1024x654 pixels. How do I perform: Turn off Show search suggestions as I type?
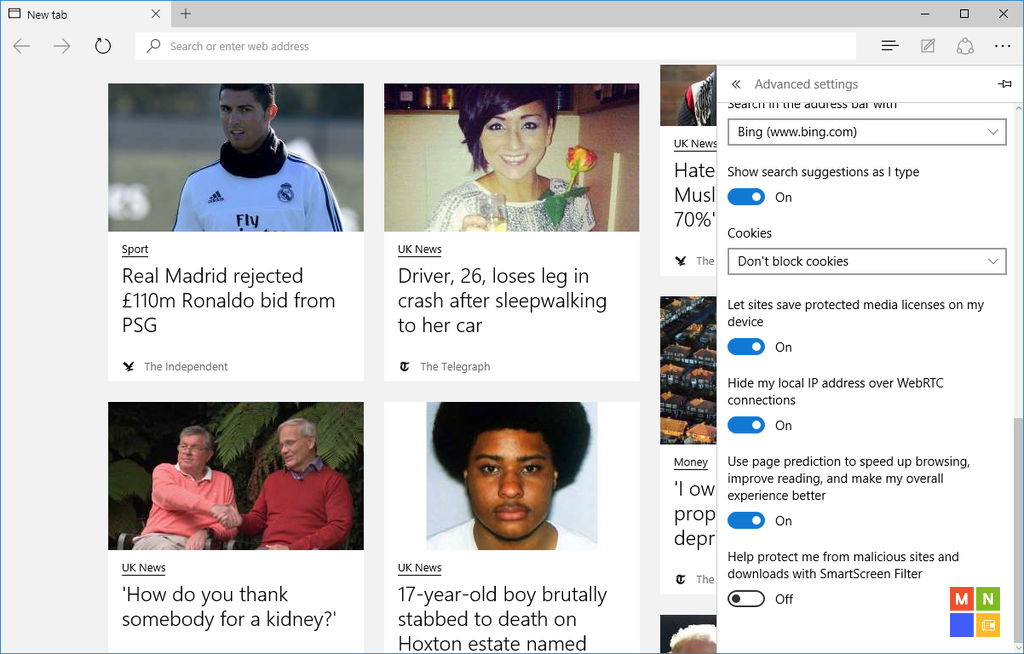(746, 197)
